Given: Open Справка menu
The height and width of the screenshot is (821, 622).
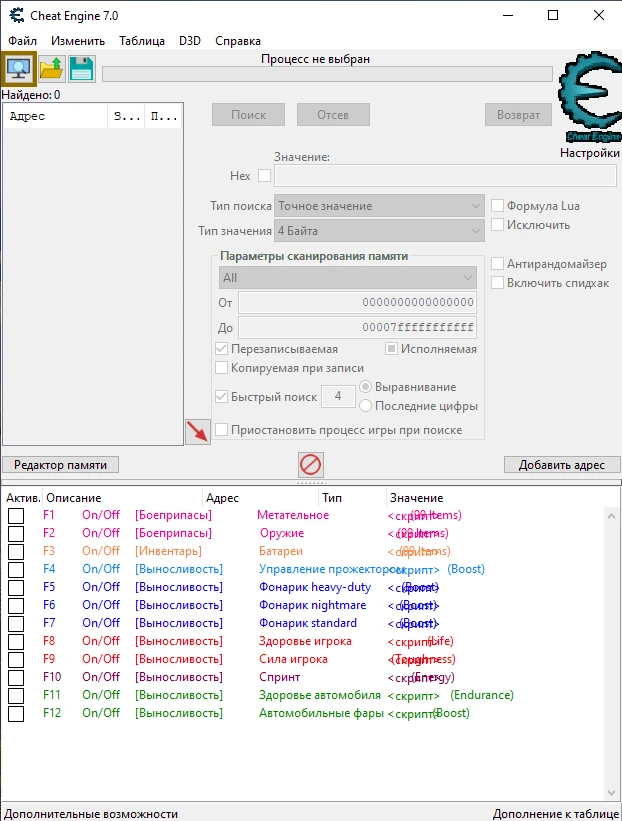Looking at the screenshot, I should click(x=238, y=41).
